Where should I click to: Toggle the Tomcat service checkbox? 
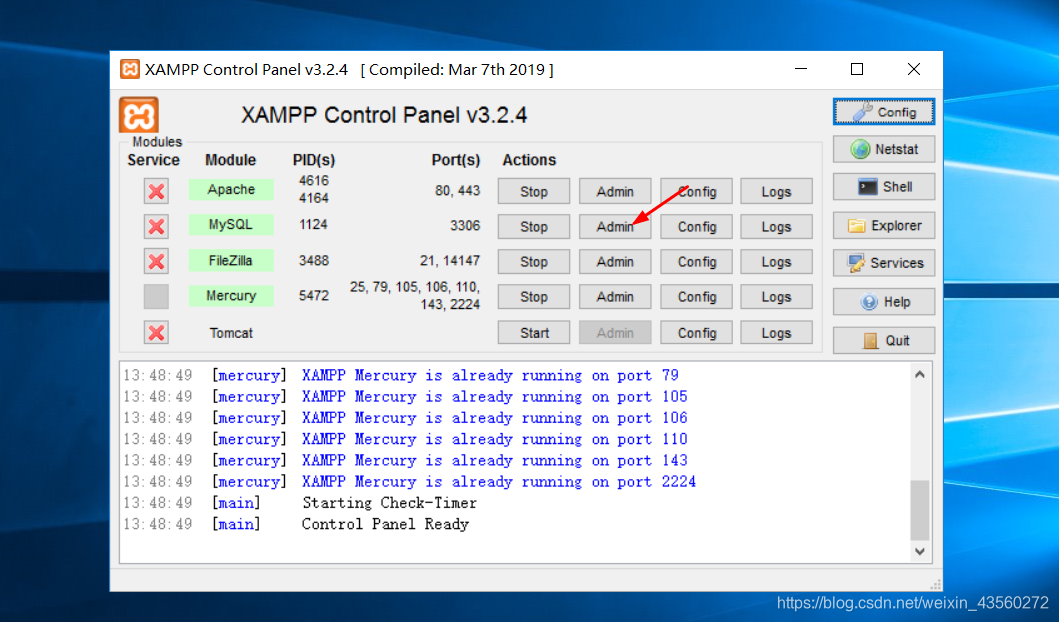point(156,332)
